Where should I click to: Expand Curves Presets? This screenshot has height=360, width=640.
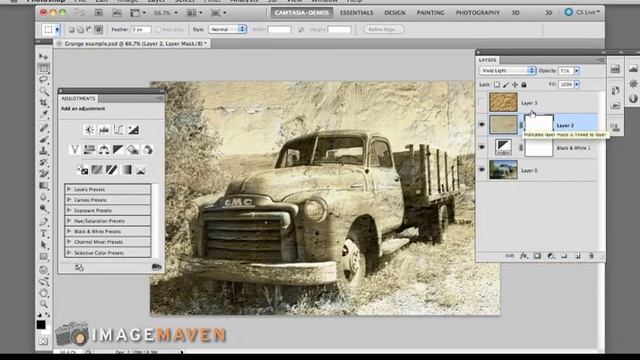pyautogui.click(x=69, y=200)
